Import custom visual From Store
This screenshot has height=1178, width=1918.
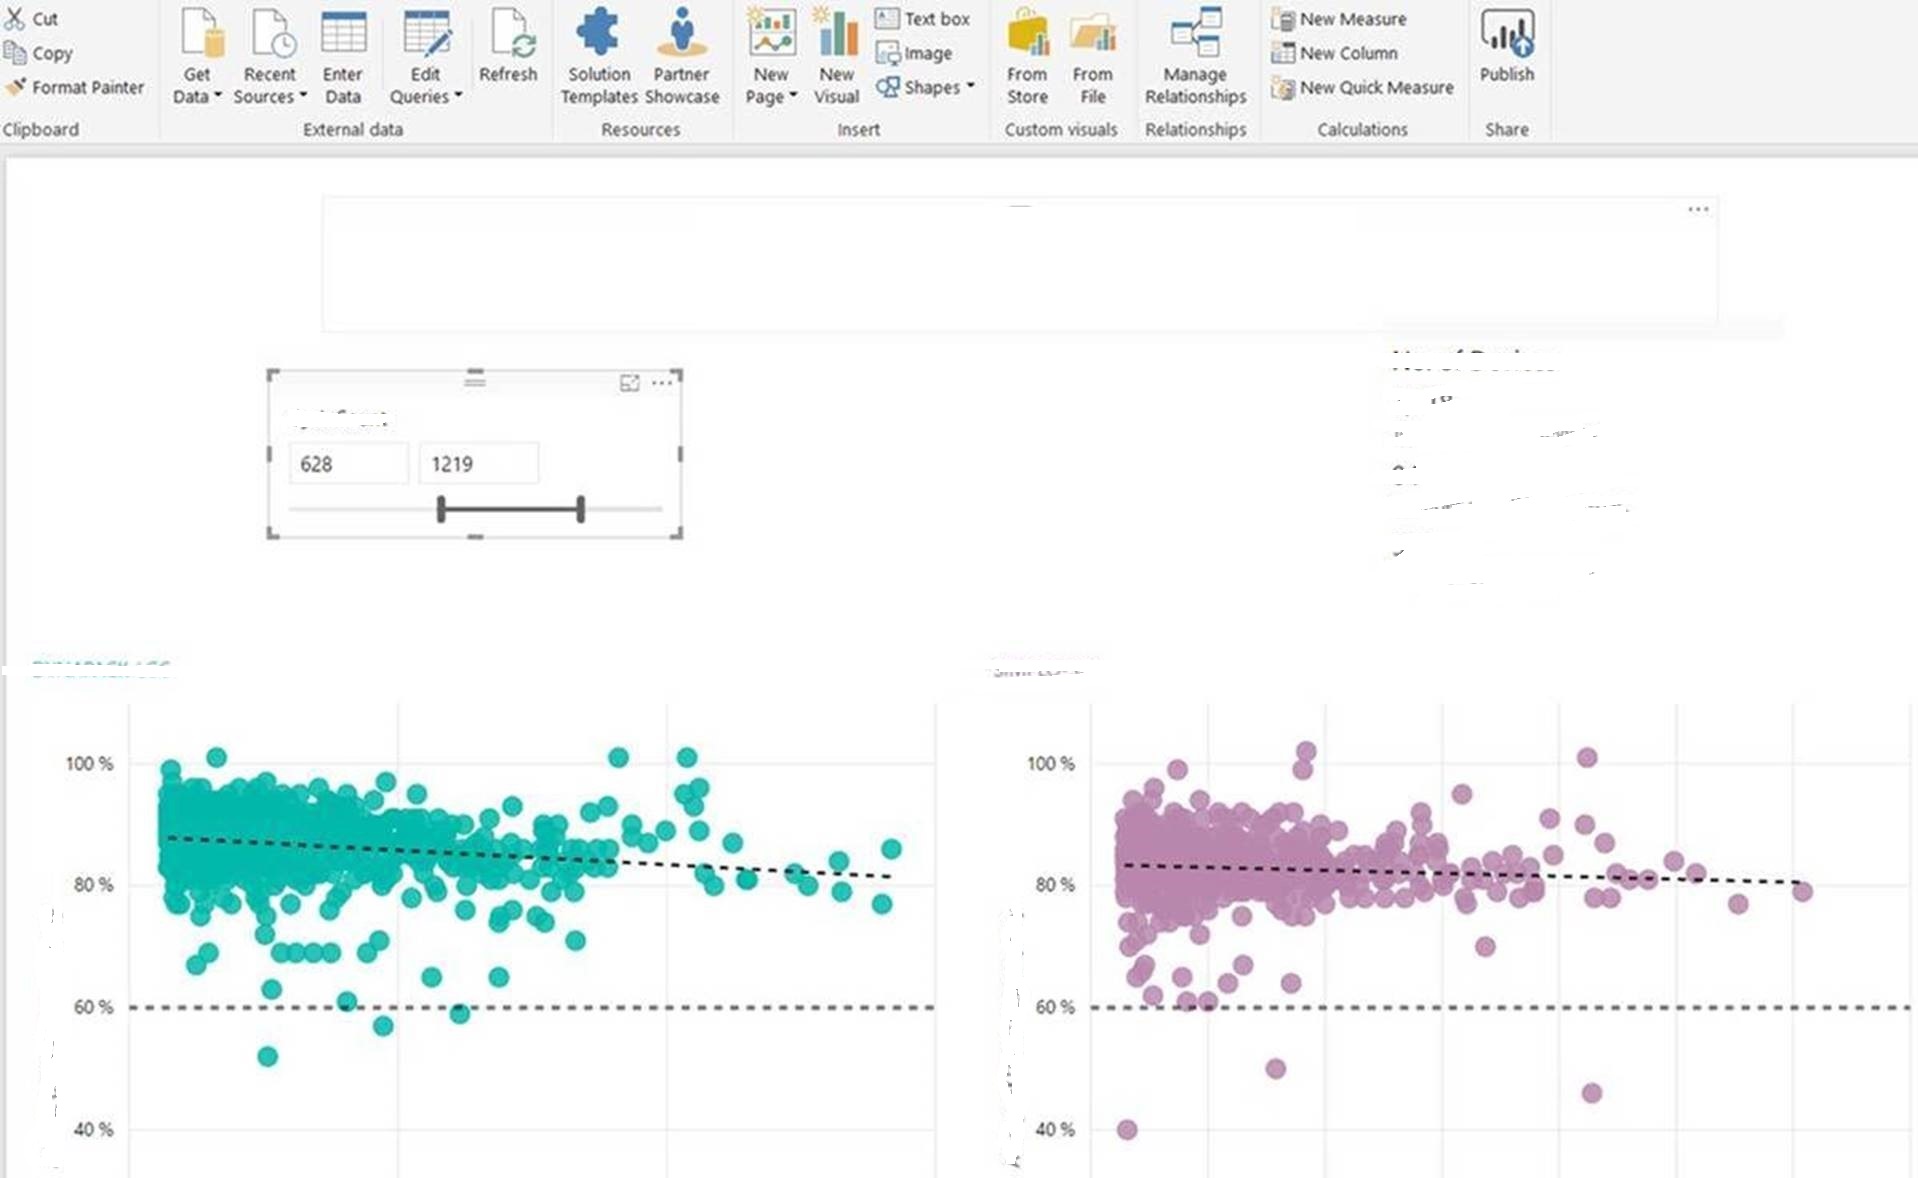(1027, 56)
